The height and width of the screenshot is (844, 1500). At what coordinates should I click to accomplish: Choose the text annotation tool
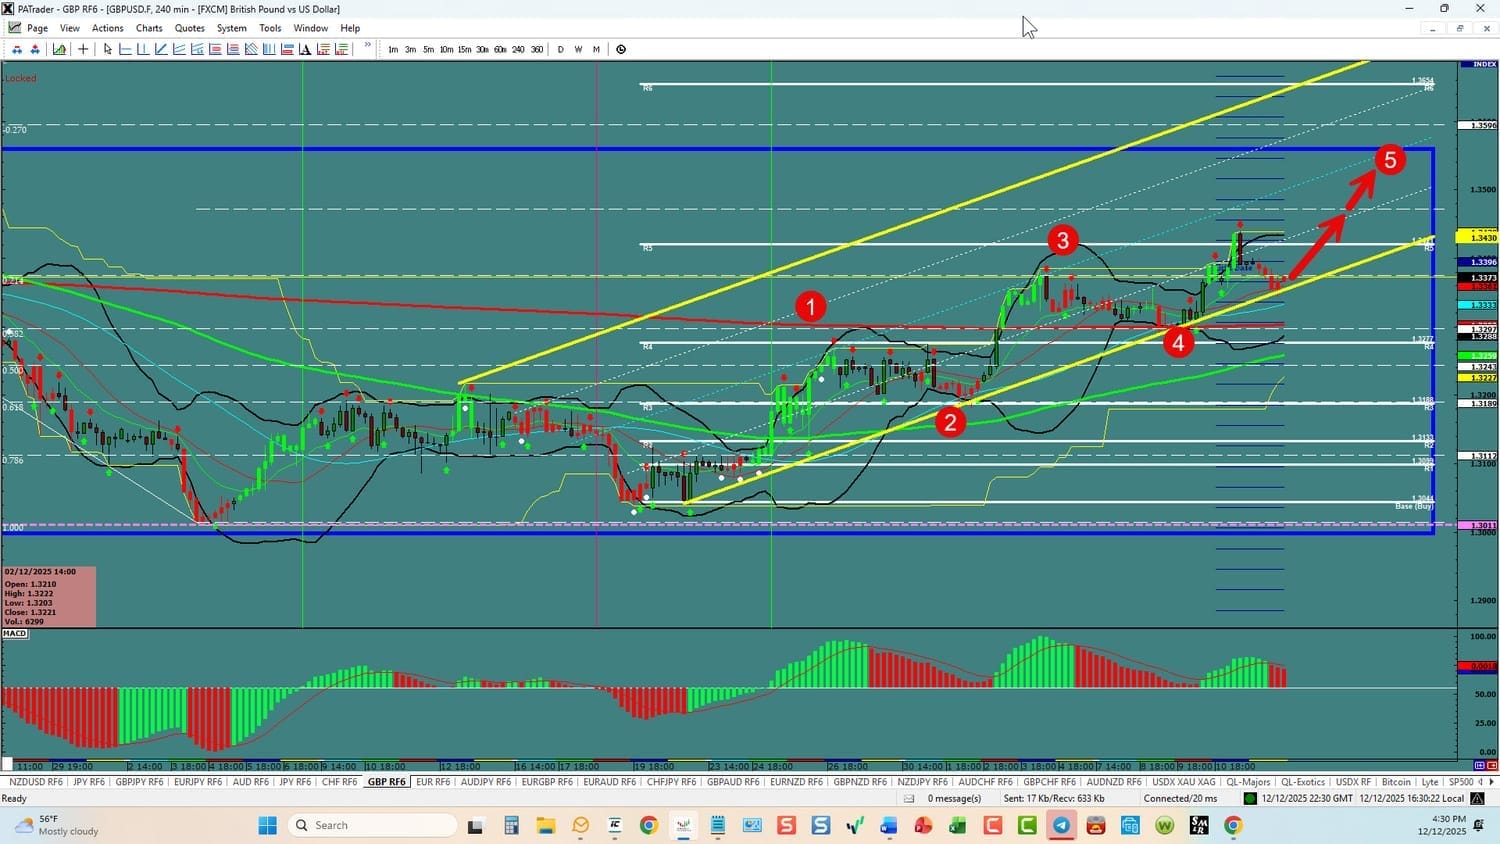click(x=305, y=49)
